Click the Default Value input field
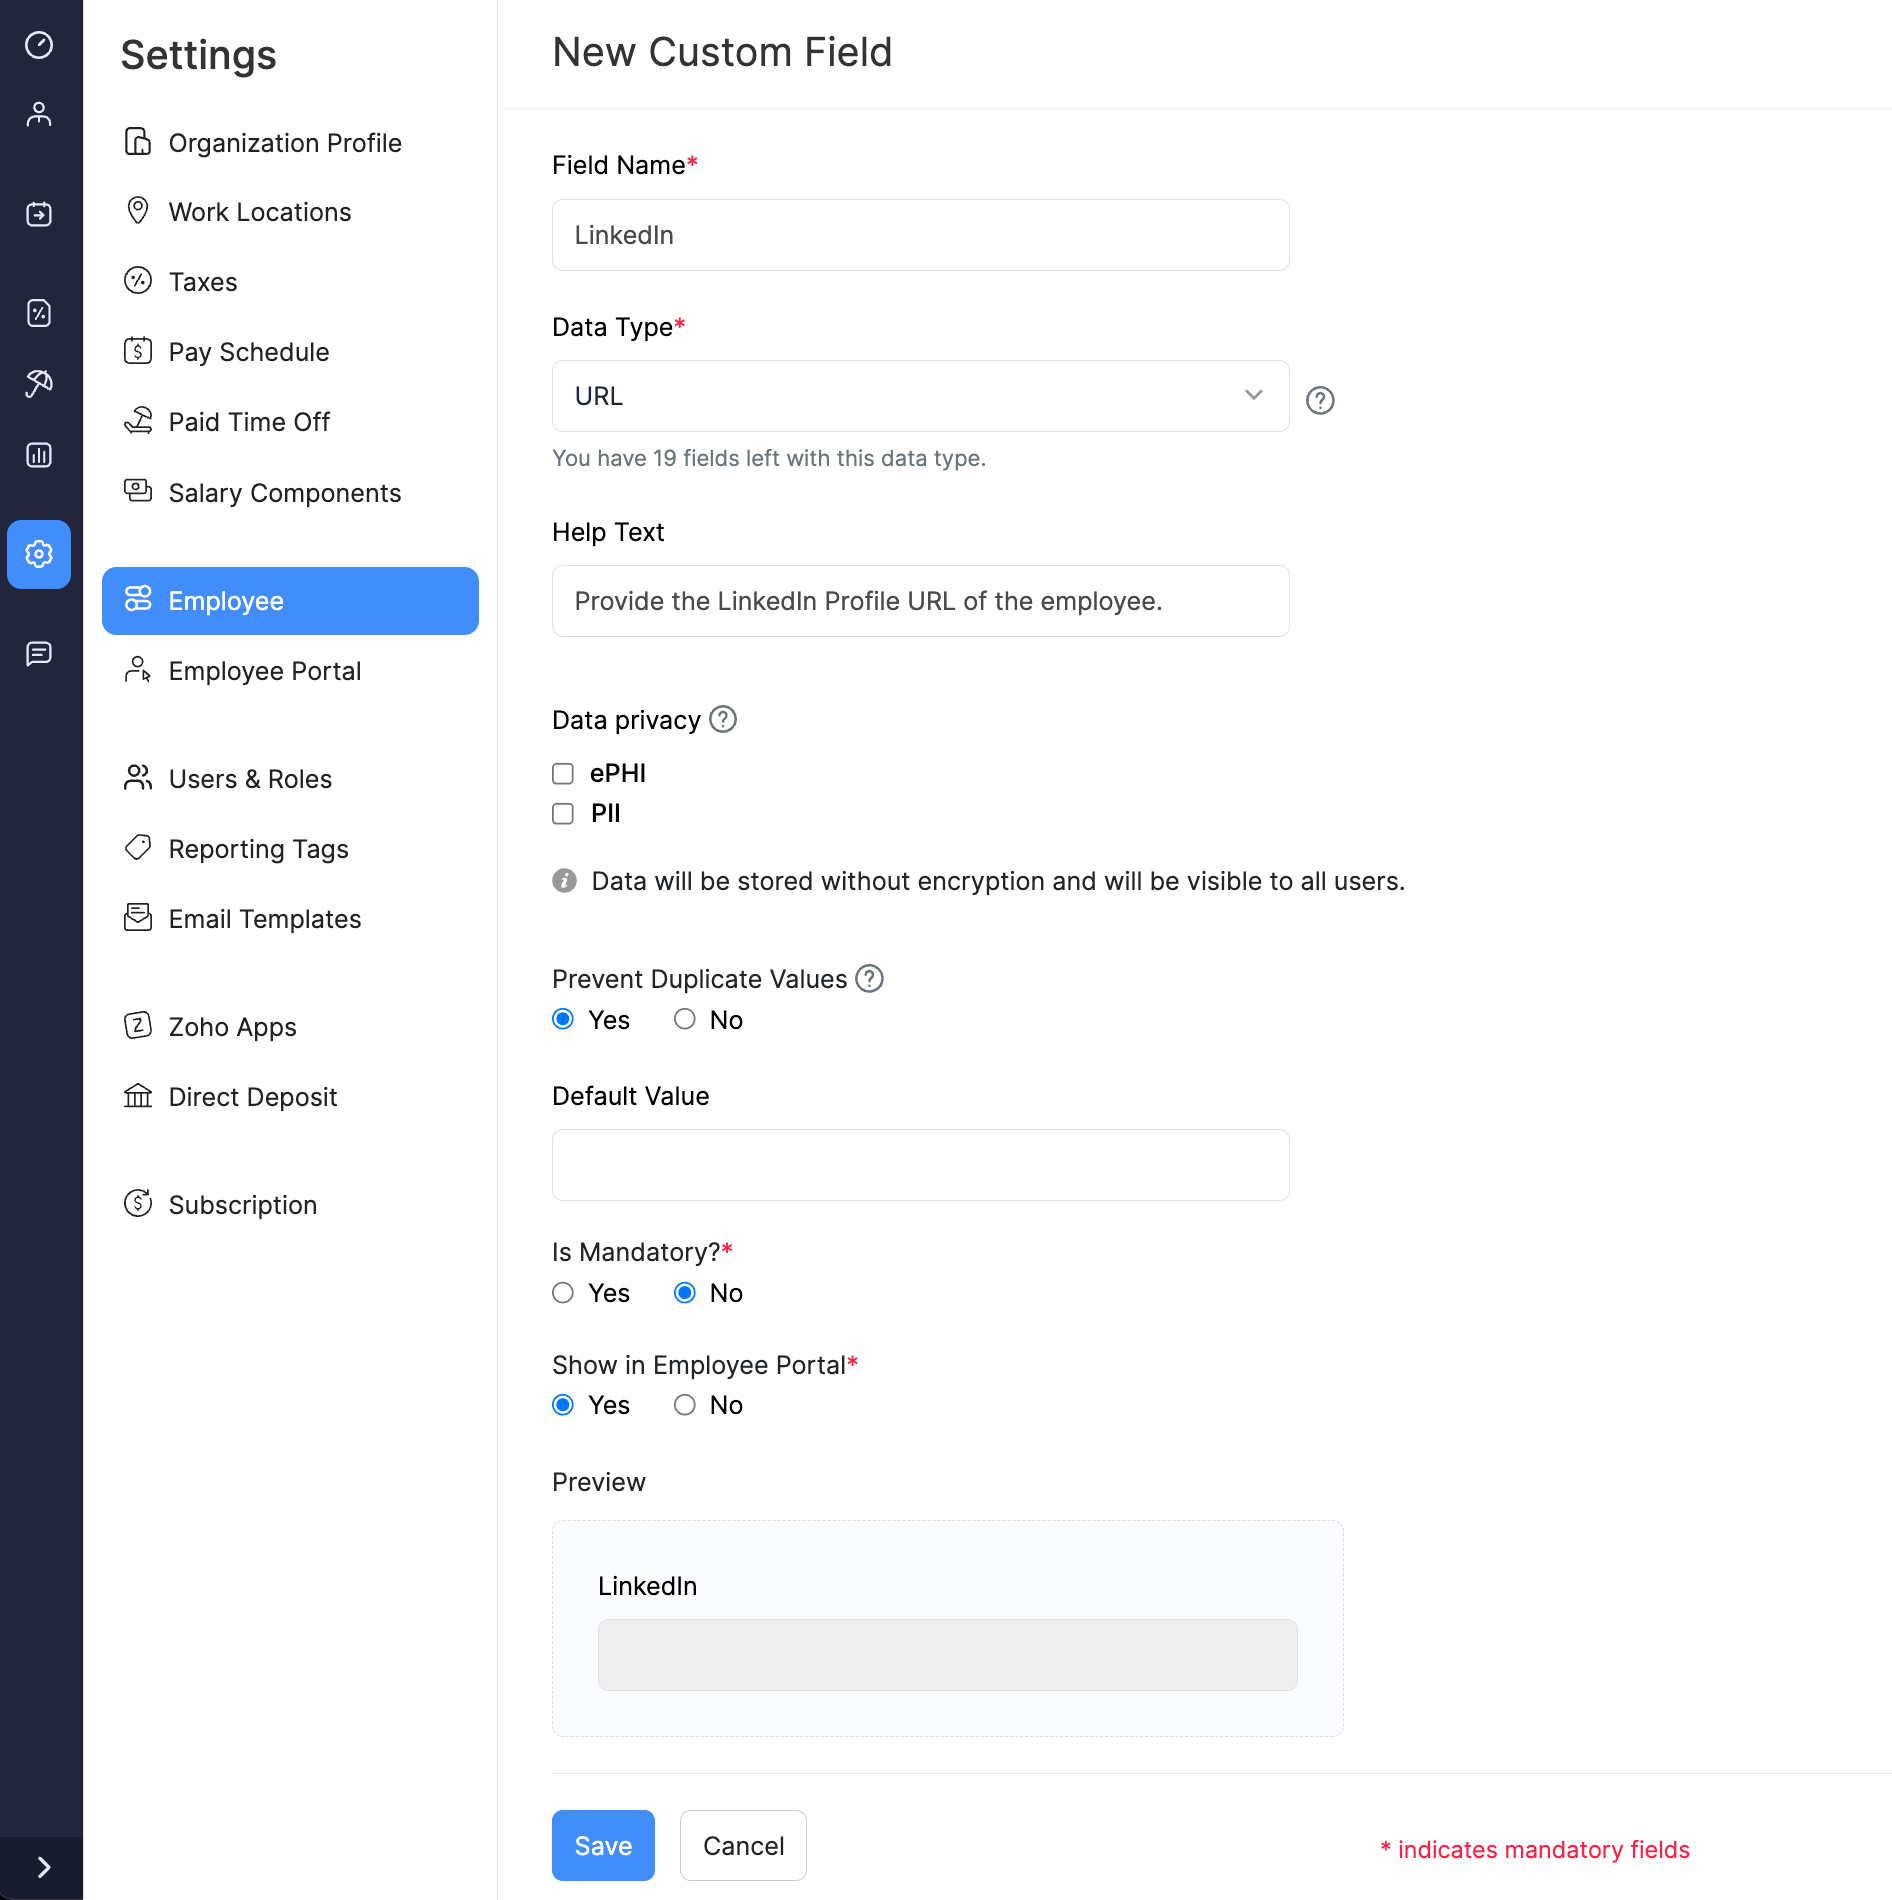The height and width of the screenshot is (1900, 1892). [919, 1164]
